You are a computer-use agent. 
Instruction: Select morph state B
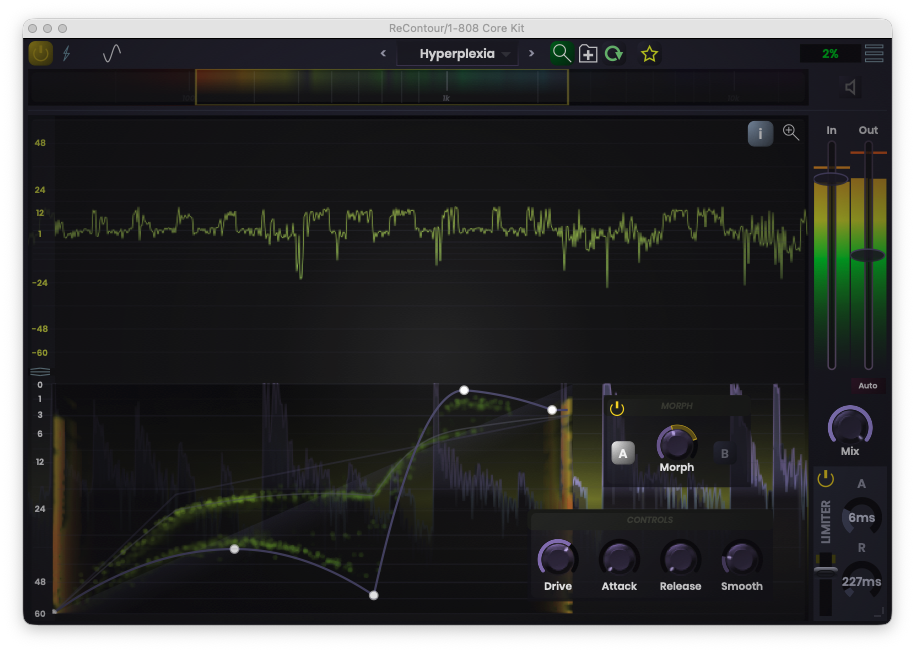(724, 453)
